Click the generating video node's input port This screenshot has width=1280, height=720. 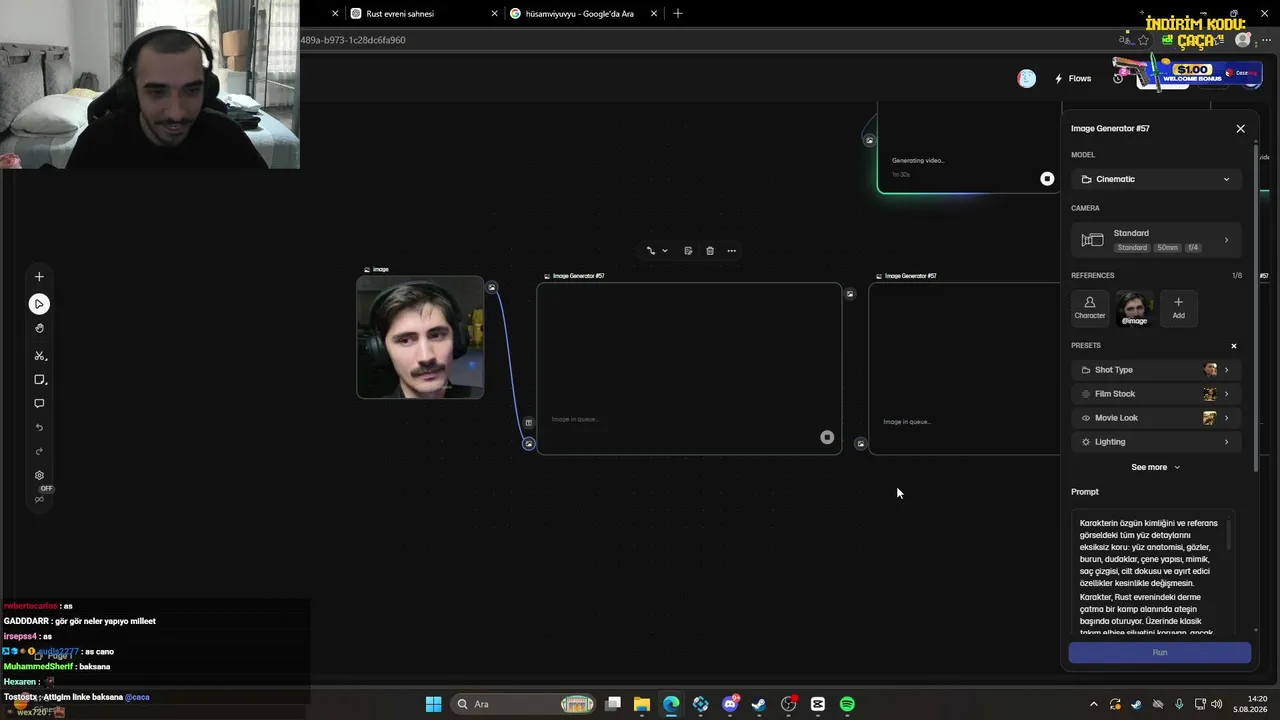[x=869, y=140]
